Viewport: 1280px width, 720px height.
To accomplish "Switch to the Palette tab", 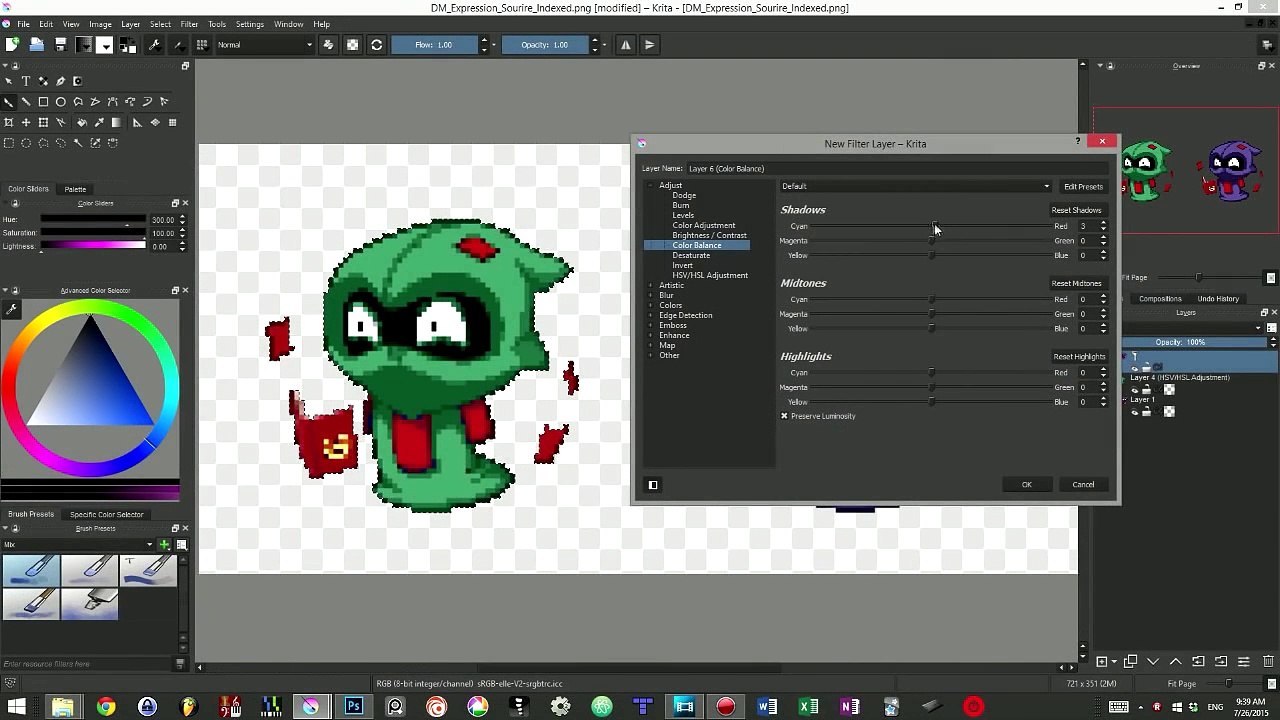I will pos(76,189).
